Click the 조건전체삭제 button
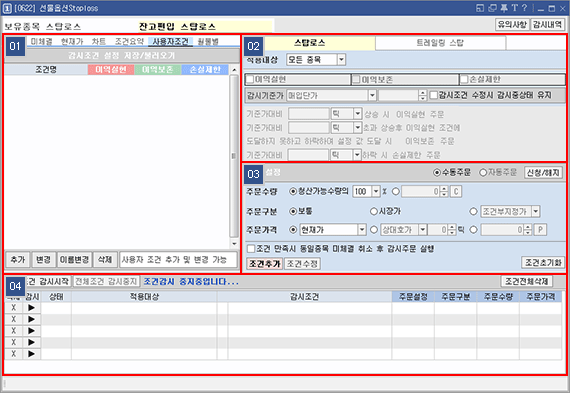The image size is (570, 393). click(x=526, y=281)
